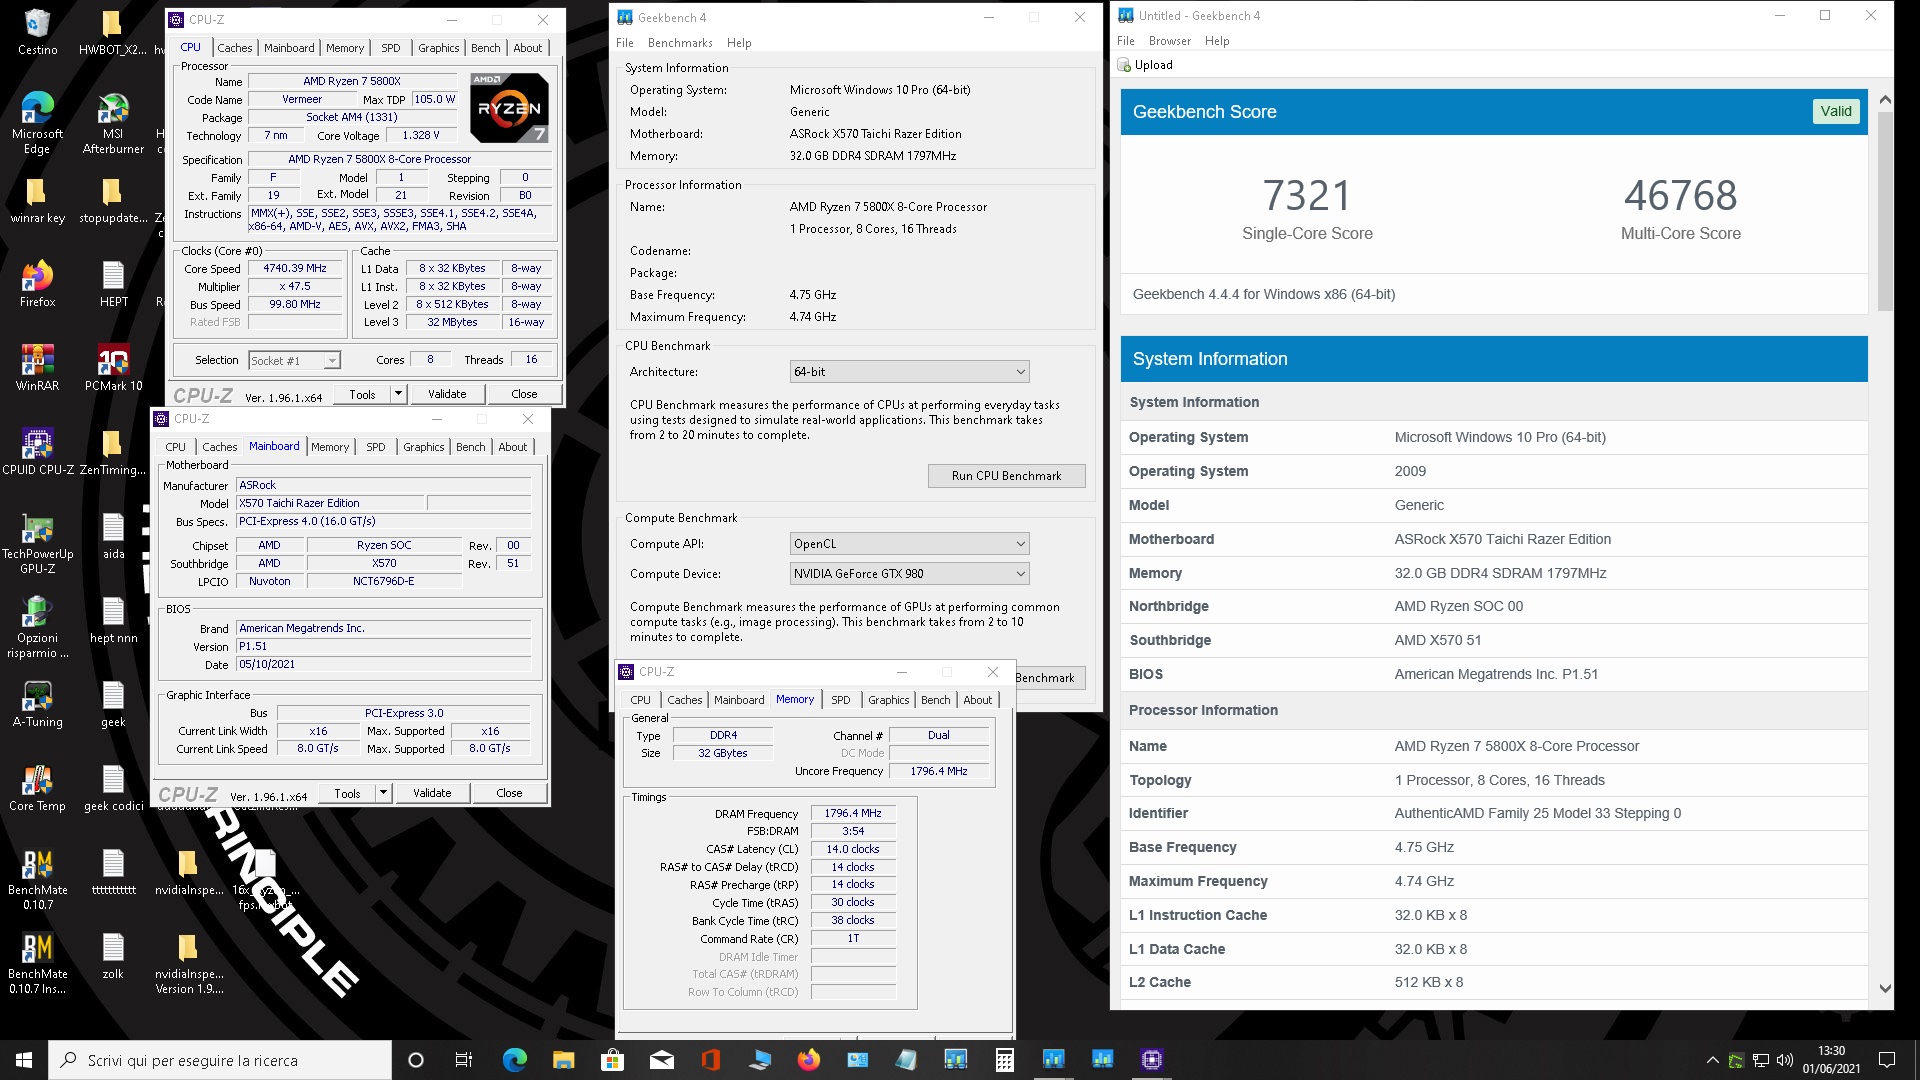Open the Cestino recycle bin desktop icon
Image resolution: width=1920 pixels, height=1080 pixels.
pos(37,32)
